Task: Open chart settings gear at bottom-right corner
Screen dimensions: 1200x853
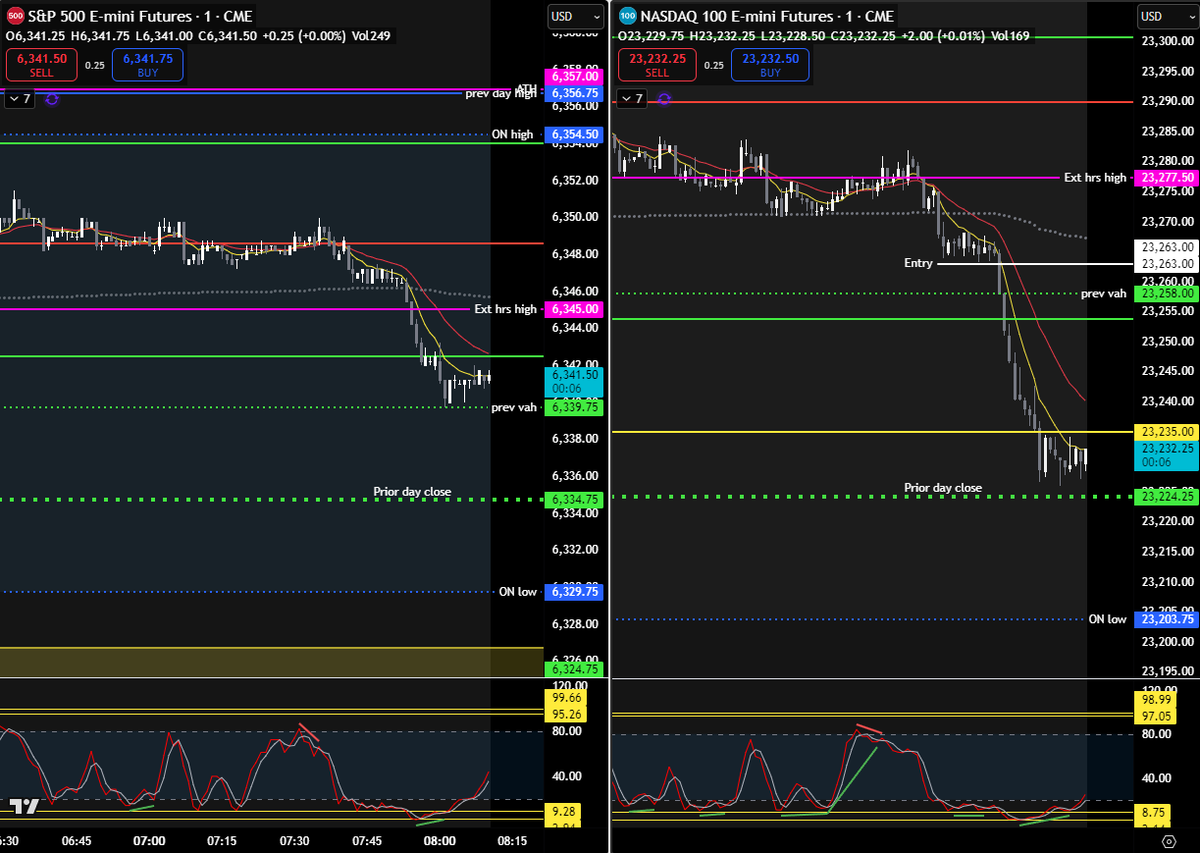Action: (1168, 843)
